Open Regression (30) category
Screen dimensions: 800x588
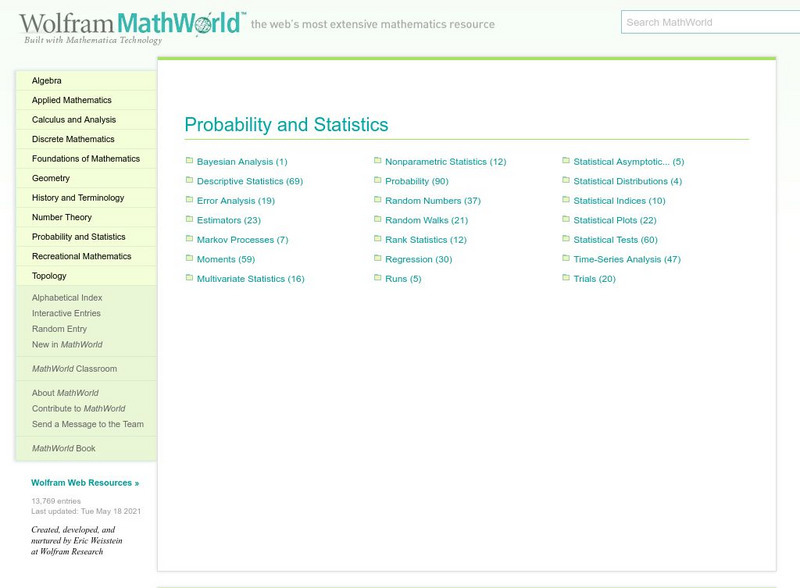tap(418, 259)
